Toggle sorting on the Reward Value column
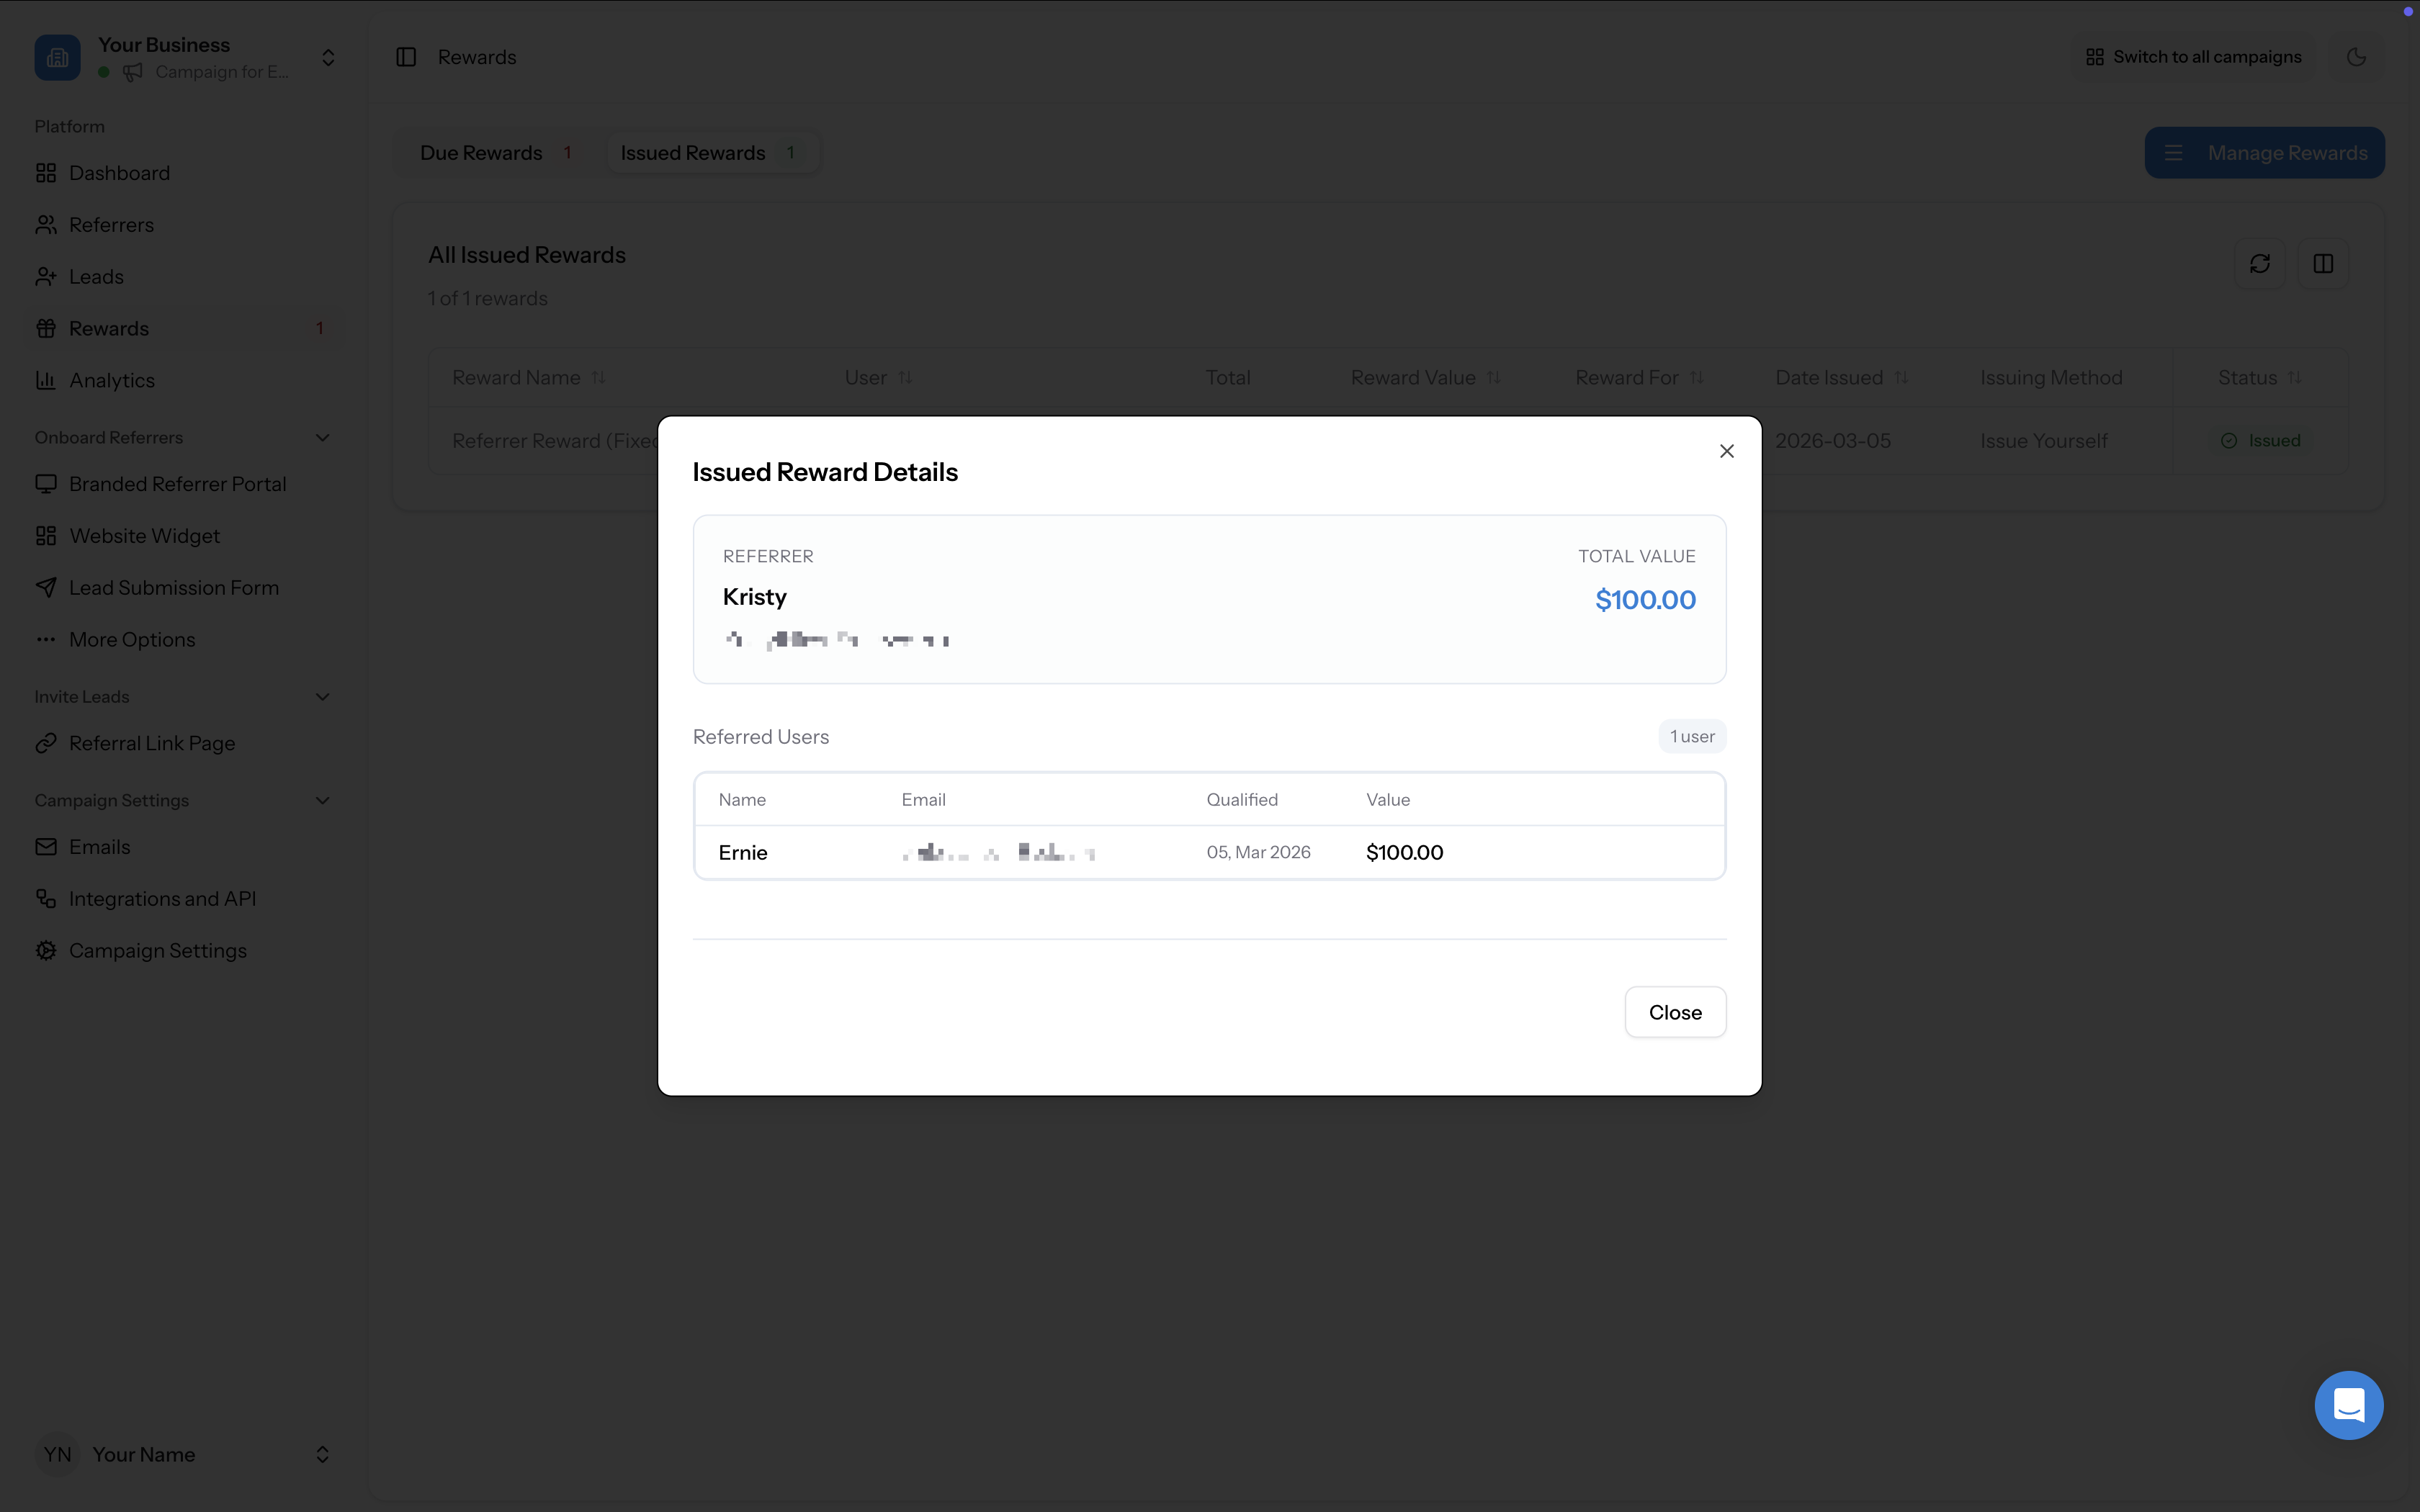 click(x=1492, y=377)
